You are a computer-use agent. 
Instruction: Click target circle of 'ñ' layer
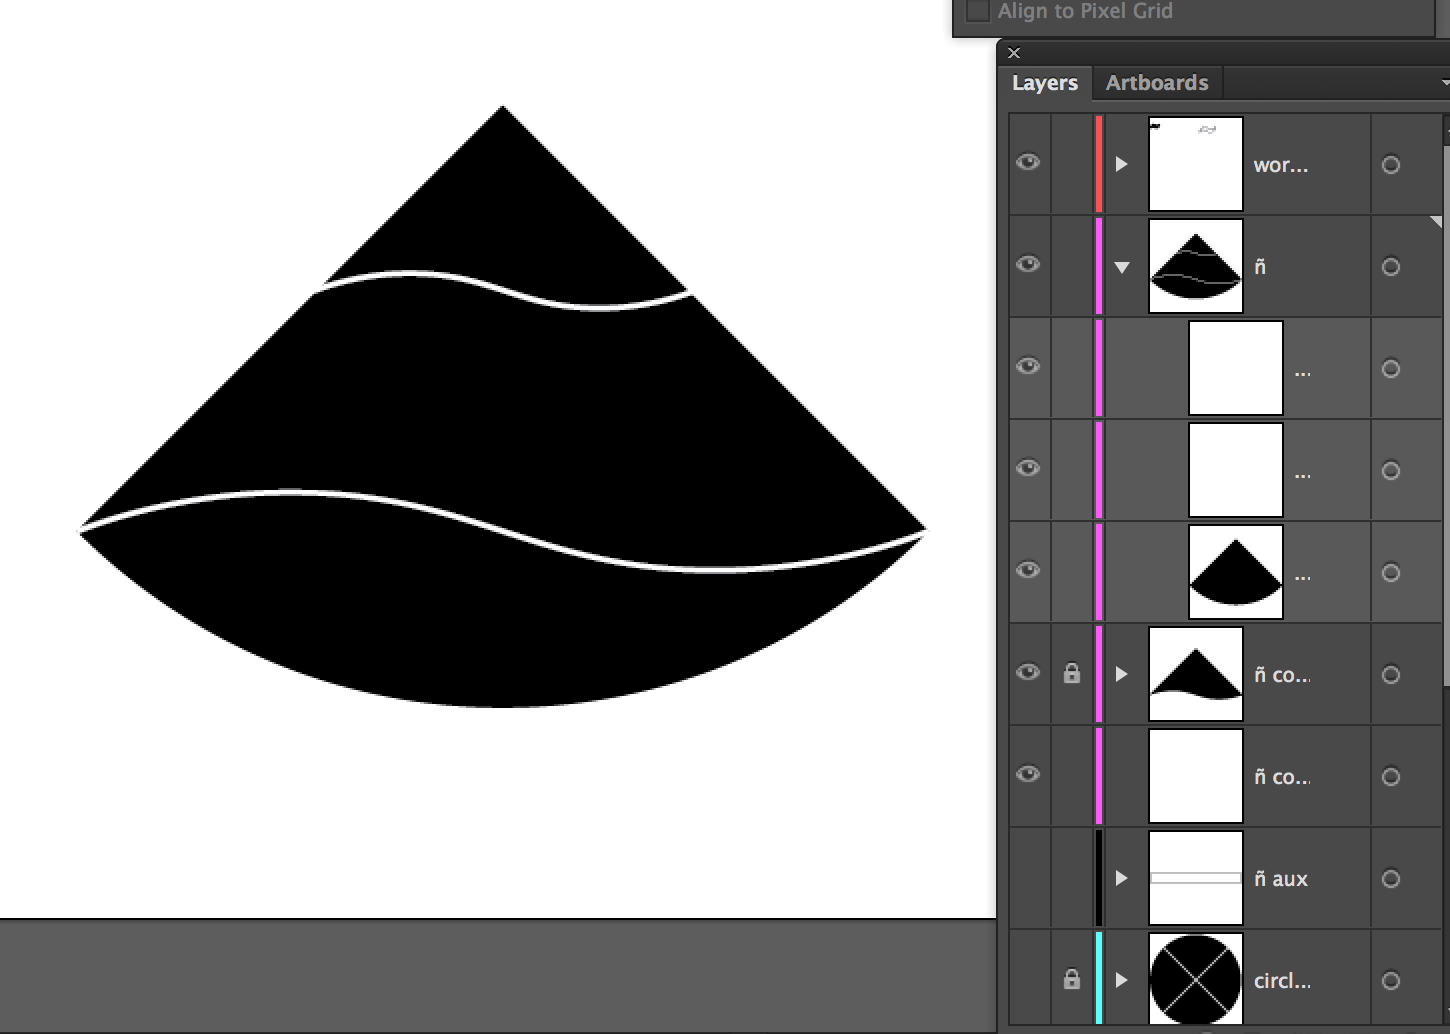[1391, 267]
